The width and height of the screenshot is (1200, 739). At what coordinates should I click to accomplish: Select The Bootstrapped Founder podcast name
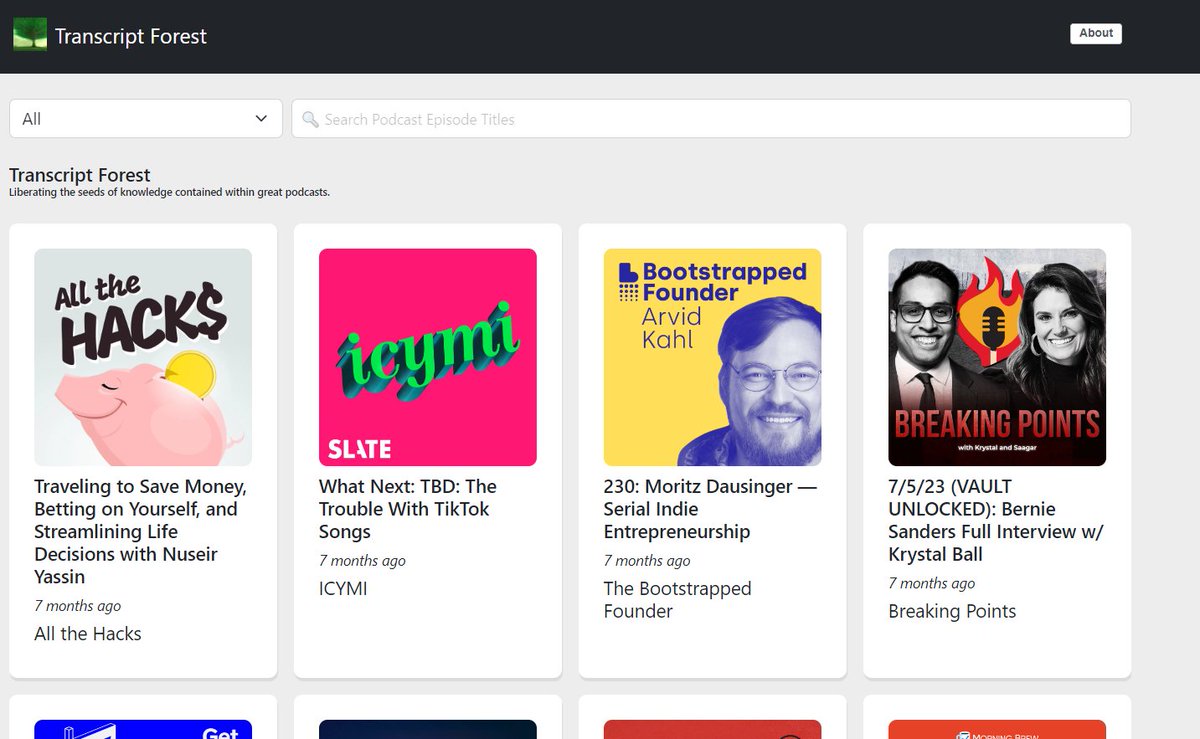(x=678, y=600)
